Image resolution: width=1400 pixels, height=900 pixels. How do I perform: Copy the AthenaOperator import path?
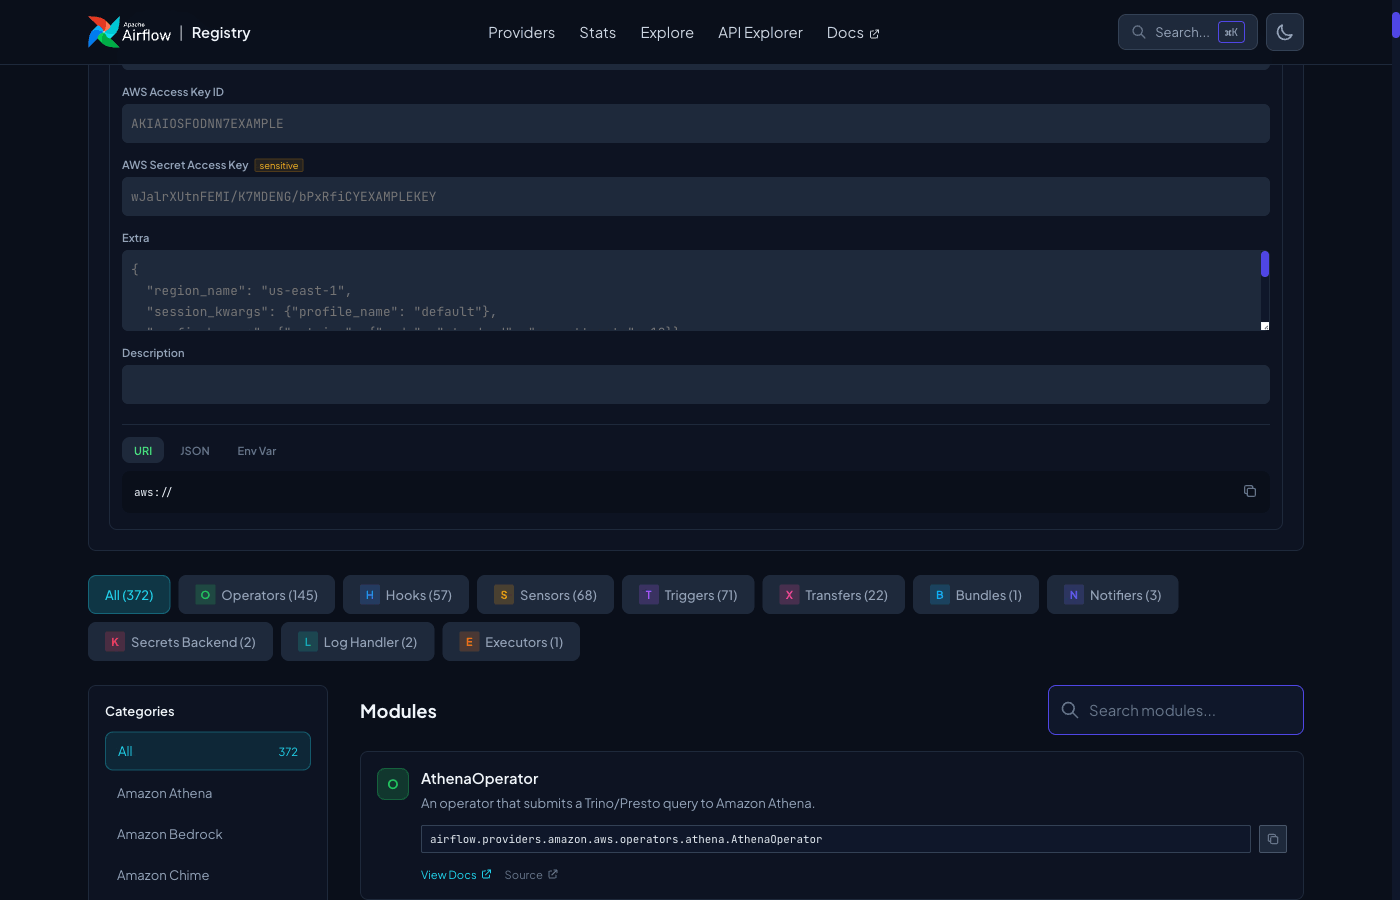[1272, 838]
